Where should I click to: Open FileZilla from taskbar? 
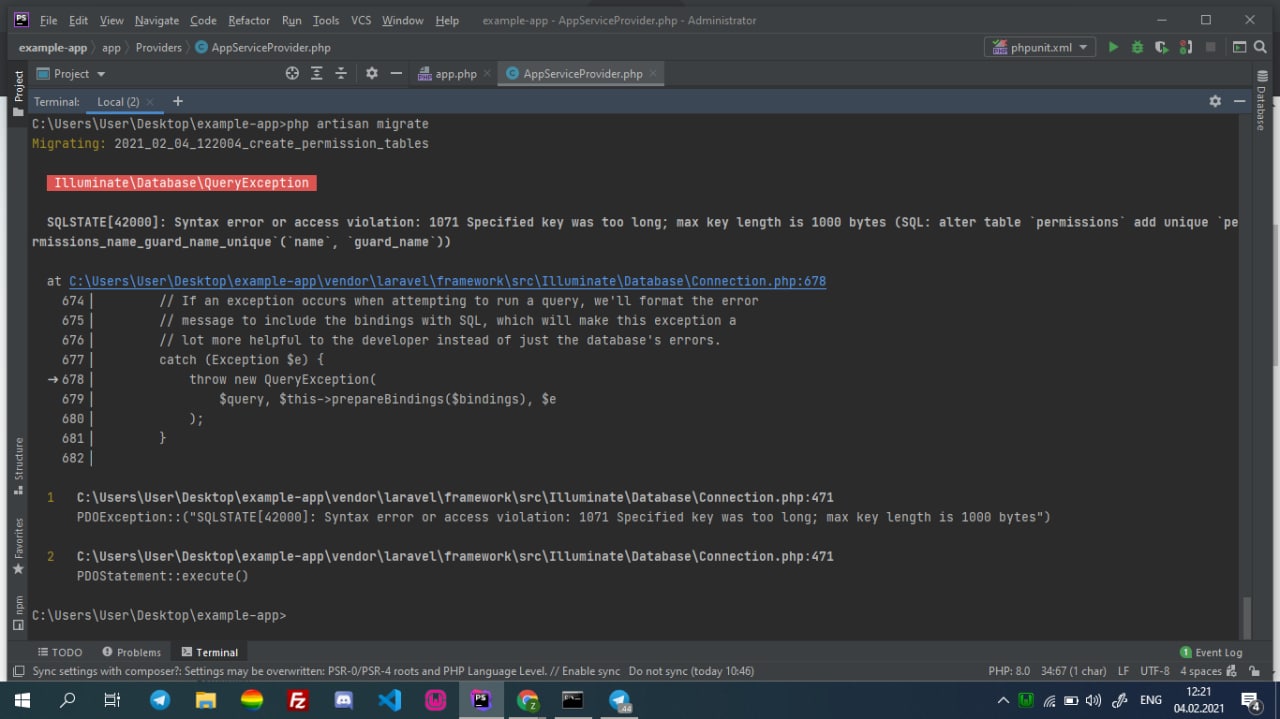(297, 700)
